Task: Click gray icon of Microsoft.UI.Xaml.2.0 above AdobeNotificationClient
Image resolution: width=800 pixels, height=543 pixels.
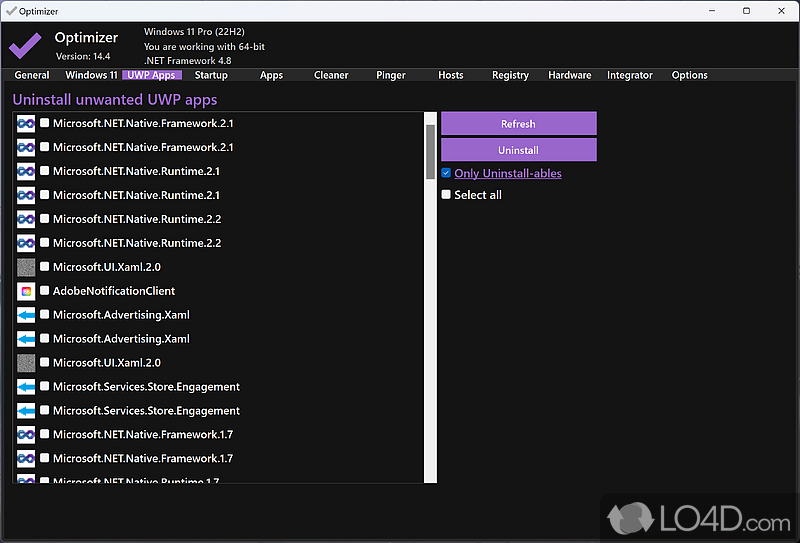Action: pos(26,267)
